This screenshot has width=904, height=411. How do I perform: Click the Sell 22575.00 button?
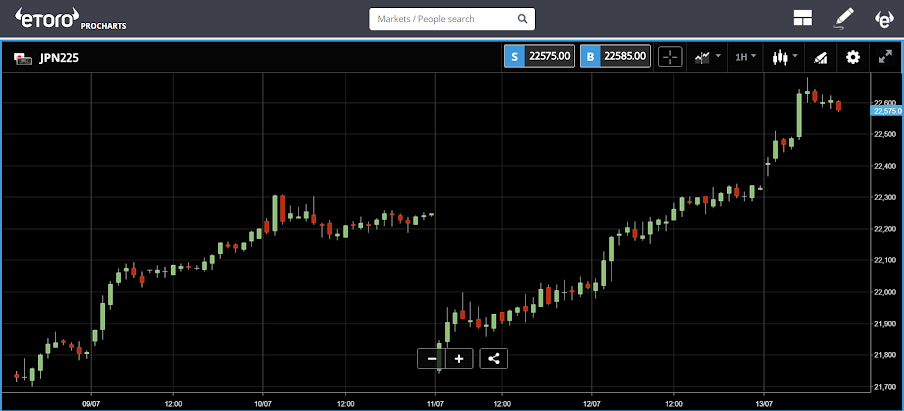pyautogui.click(x=539, y=56)
